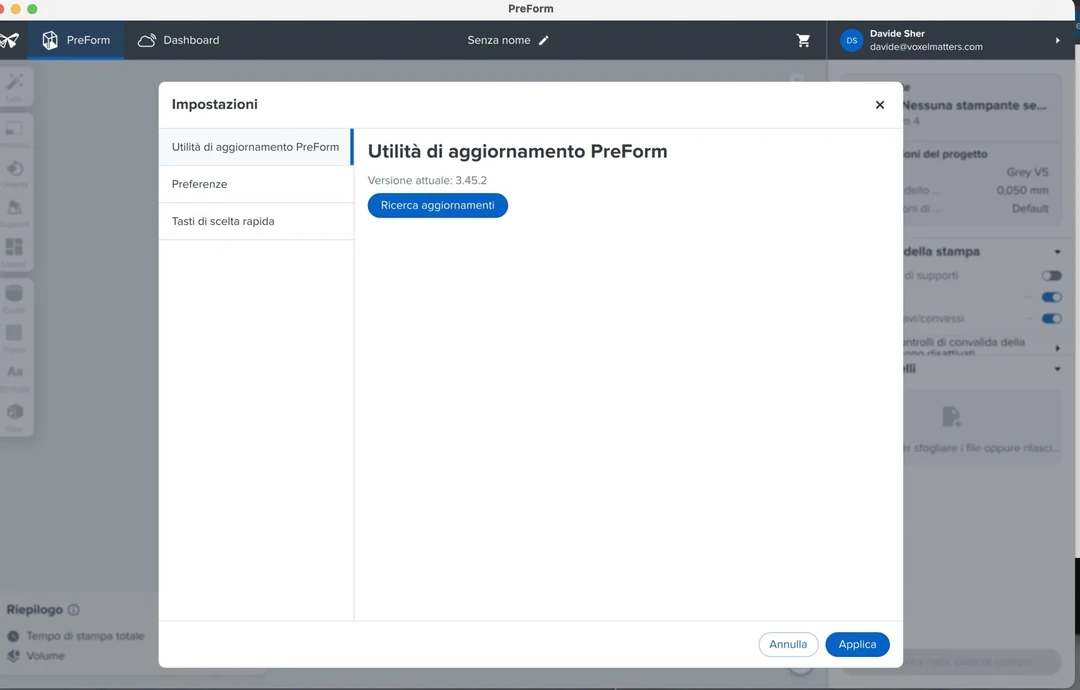
Task: Close the Impostazioni dialog
Action: click(880, 105)
